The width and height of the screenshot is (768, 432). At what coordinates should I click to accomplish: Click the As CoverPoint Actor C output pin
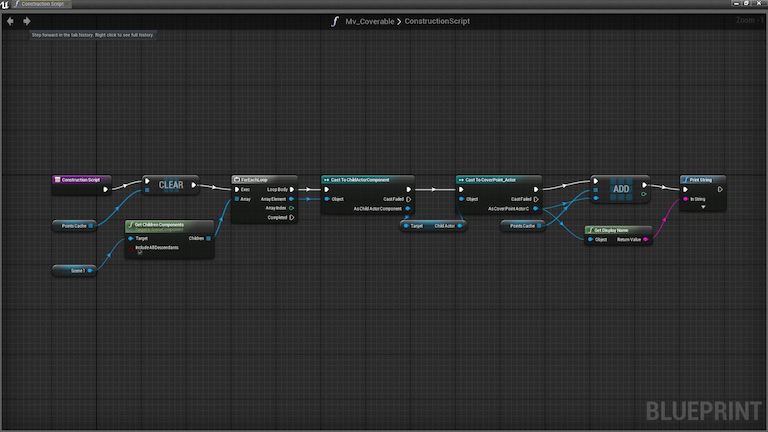[x=535, y=209]
